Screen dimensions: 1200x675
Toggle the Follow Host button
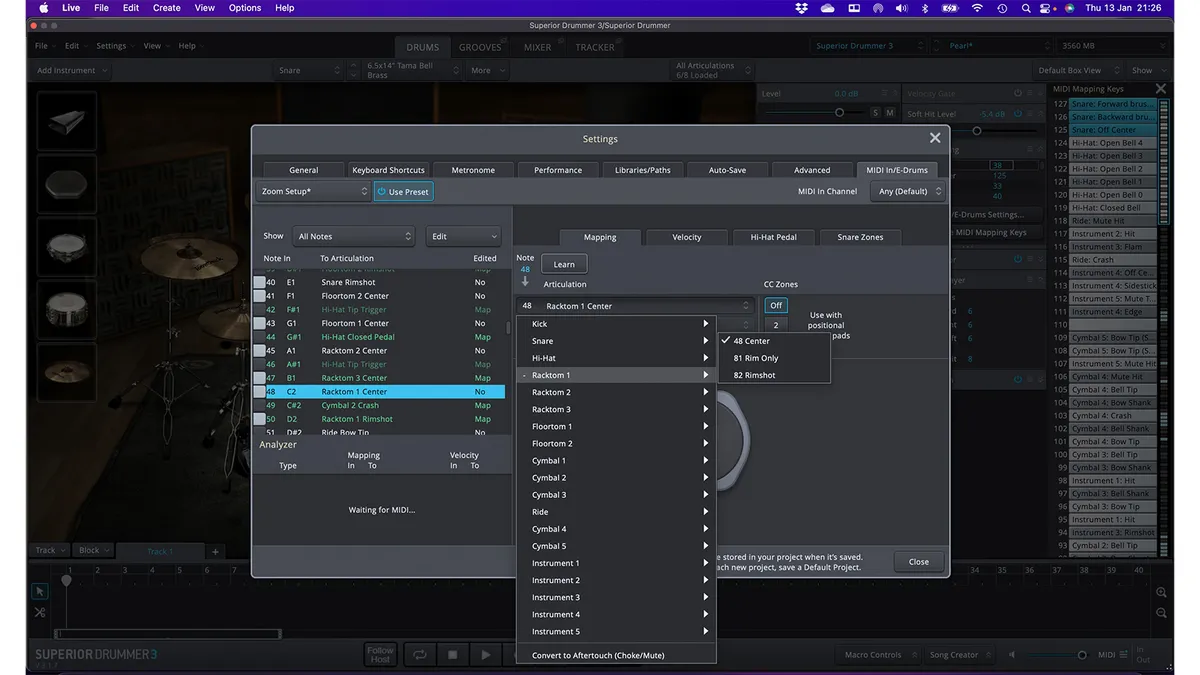click(380, 655)
